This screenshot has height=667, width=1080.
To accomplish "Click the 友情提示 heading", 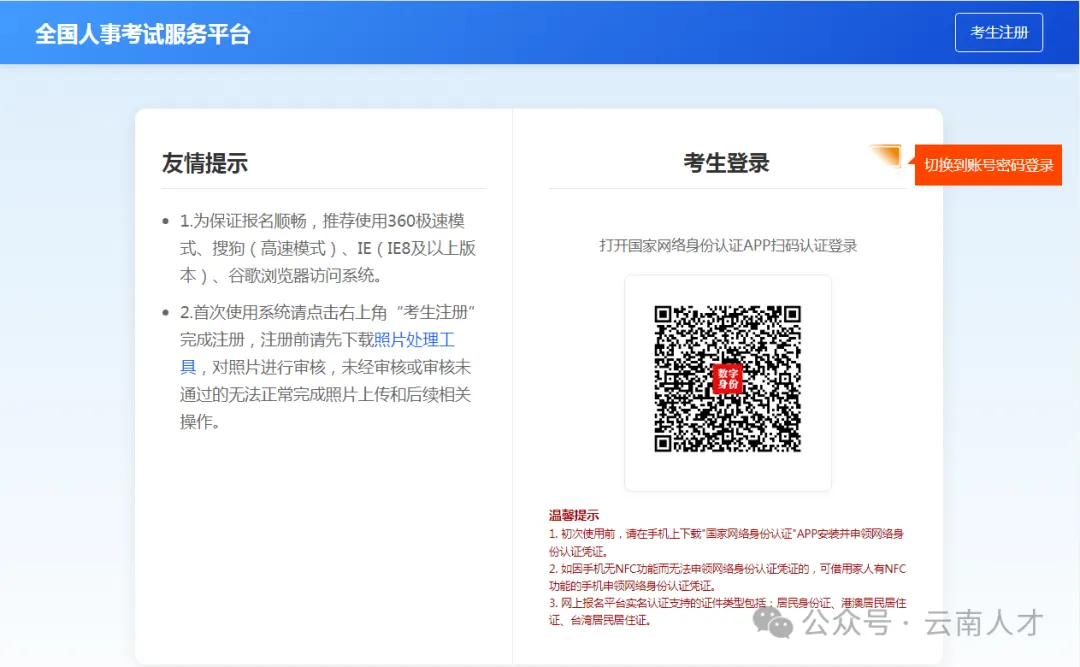I will 205,163.
